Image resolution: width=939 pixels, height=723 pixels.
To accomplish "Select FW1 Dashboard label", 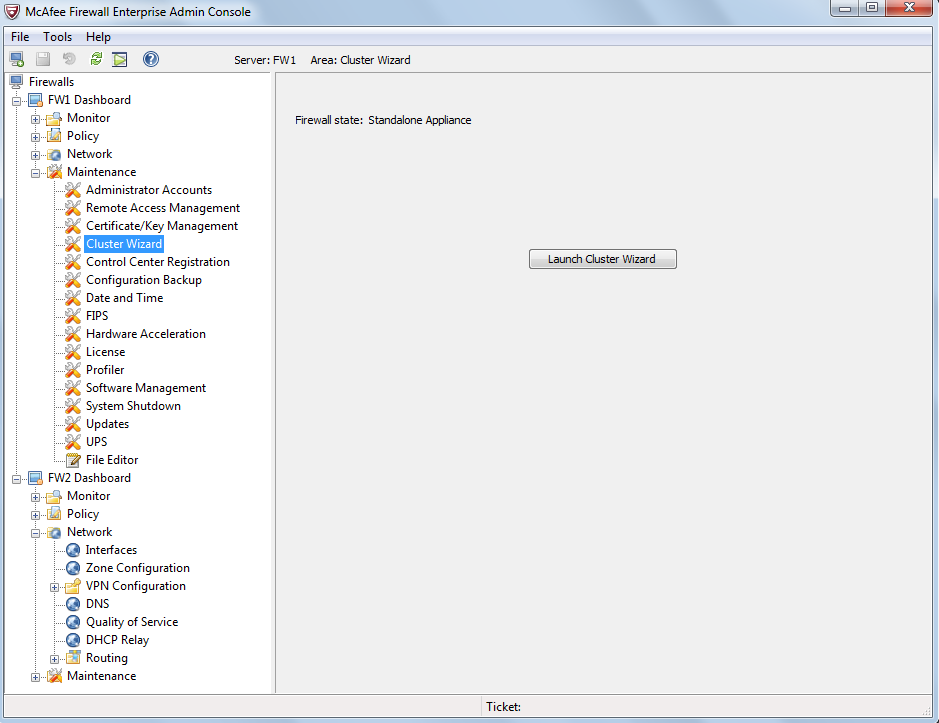I will [x=89, y=99].
